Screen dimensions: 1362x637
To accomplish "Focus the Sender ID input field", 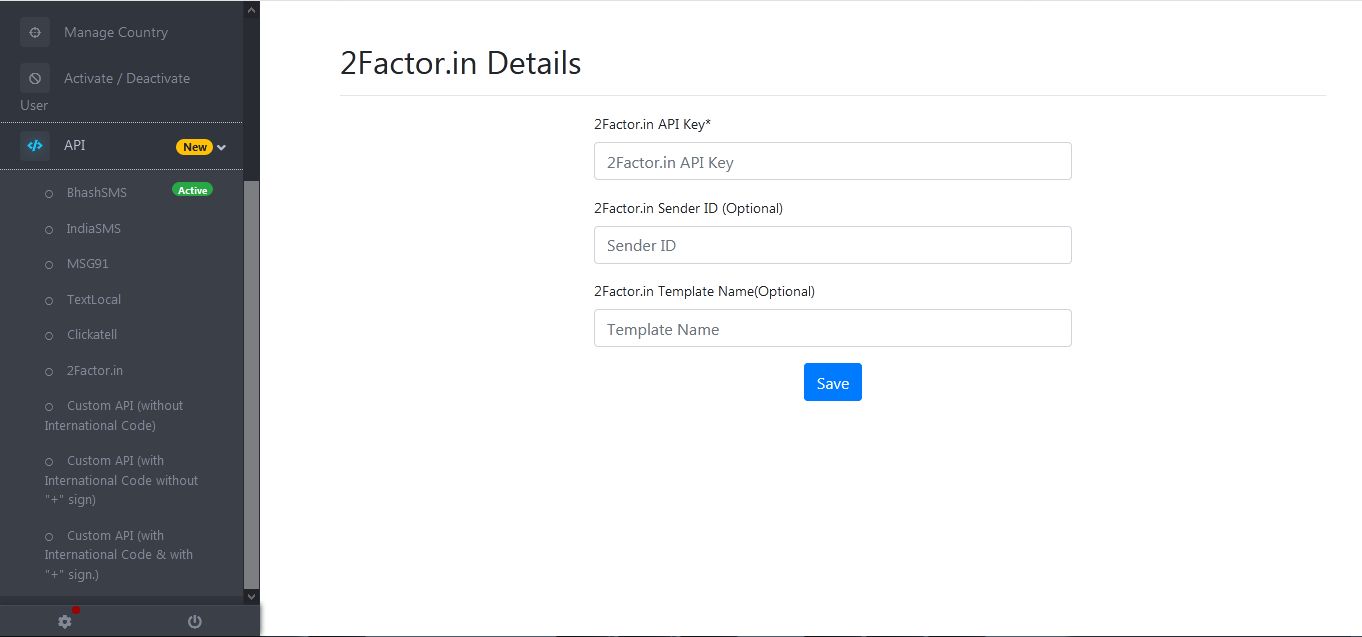I will pyautogui.click(x=832, y=245).
